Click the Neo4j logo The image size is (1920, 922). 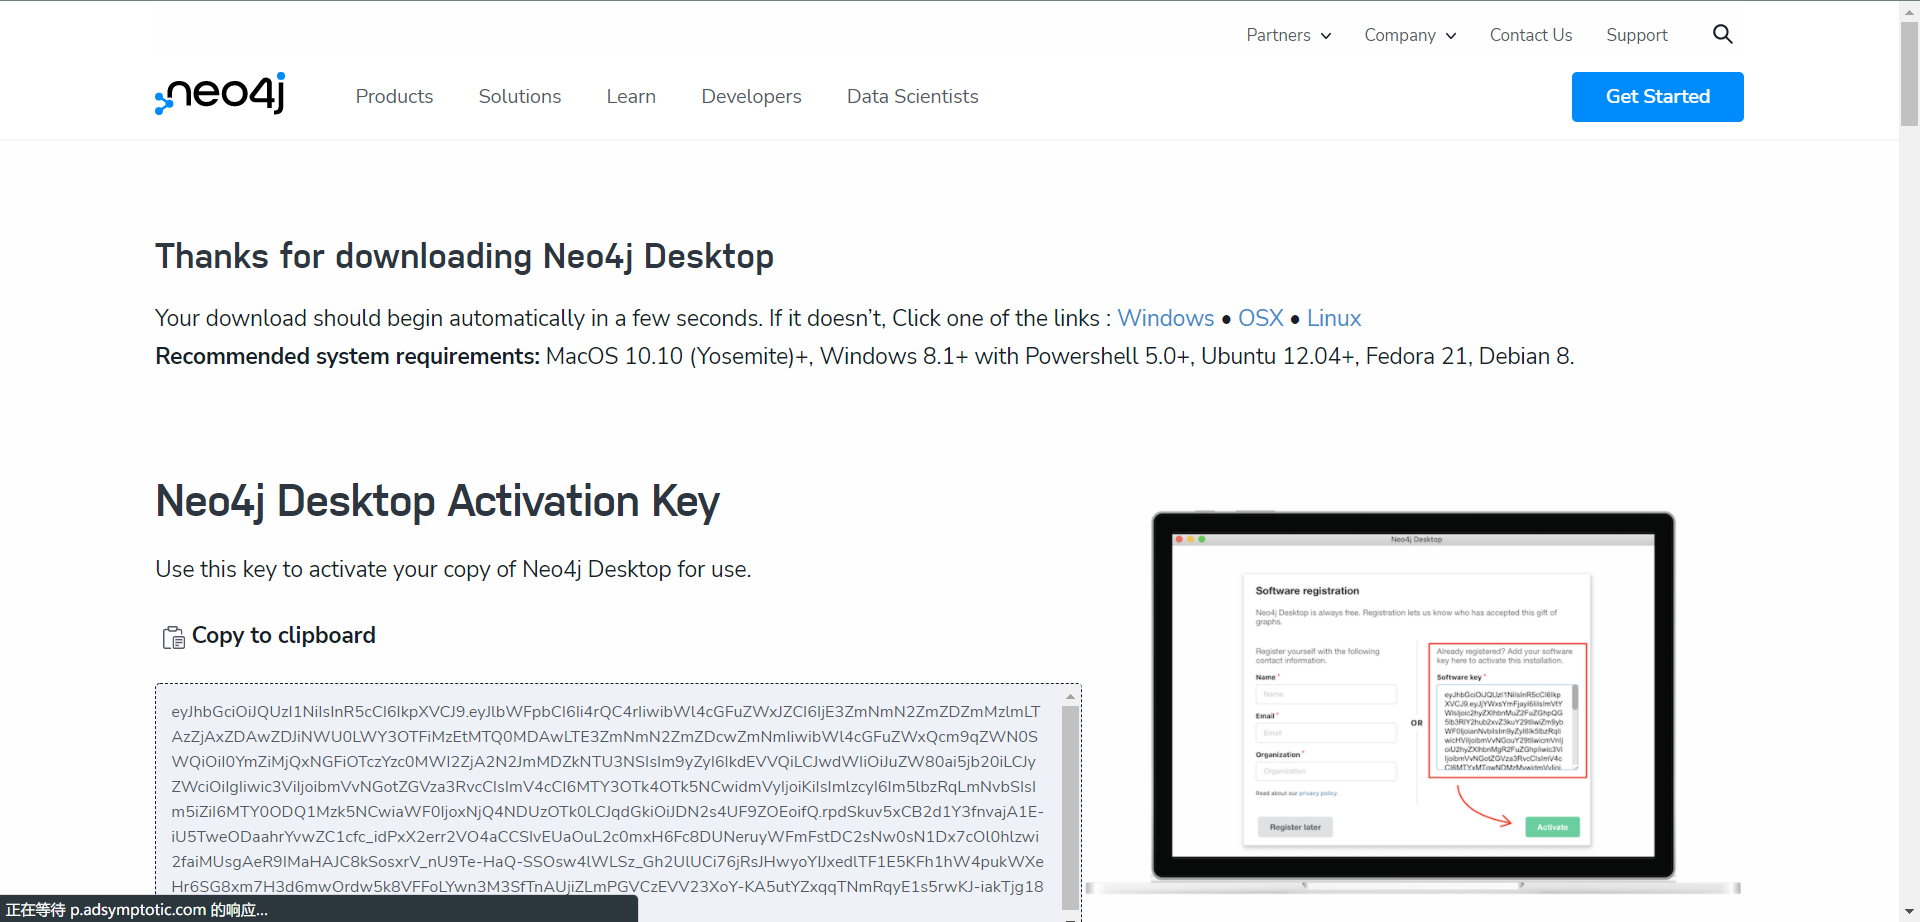tap(220, 94)
